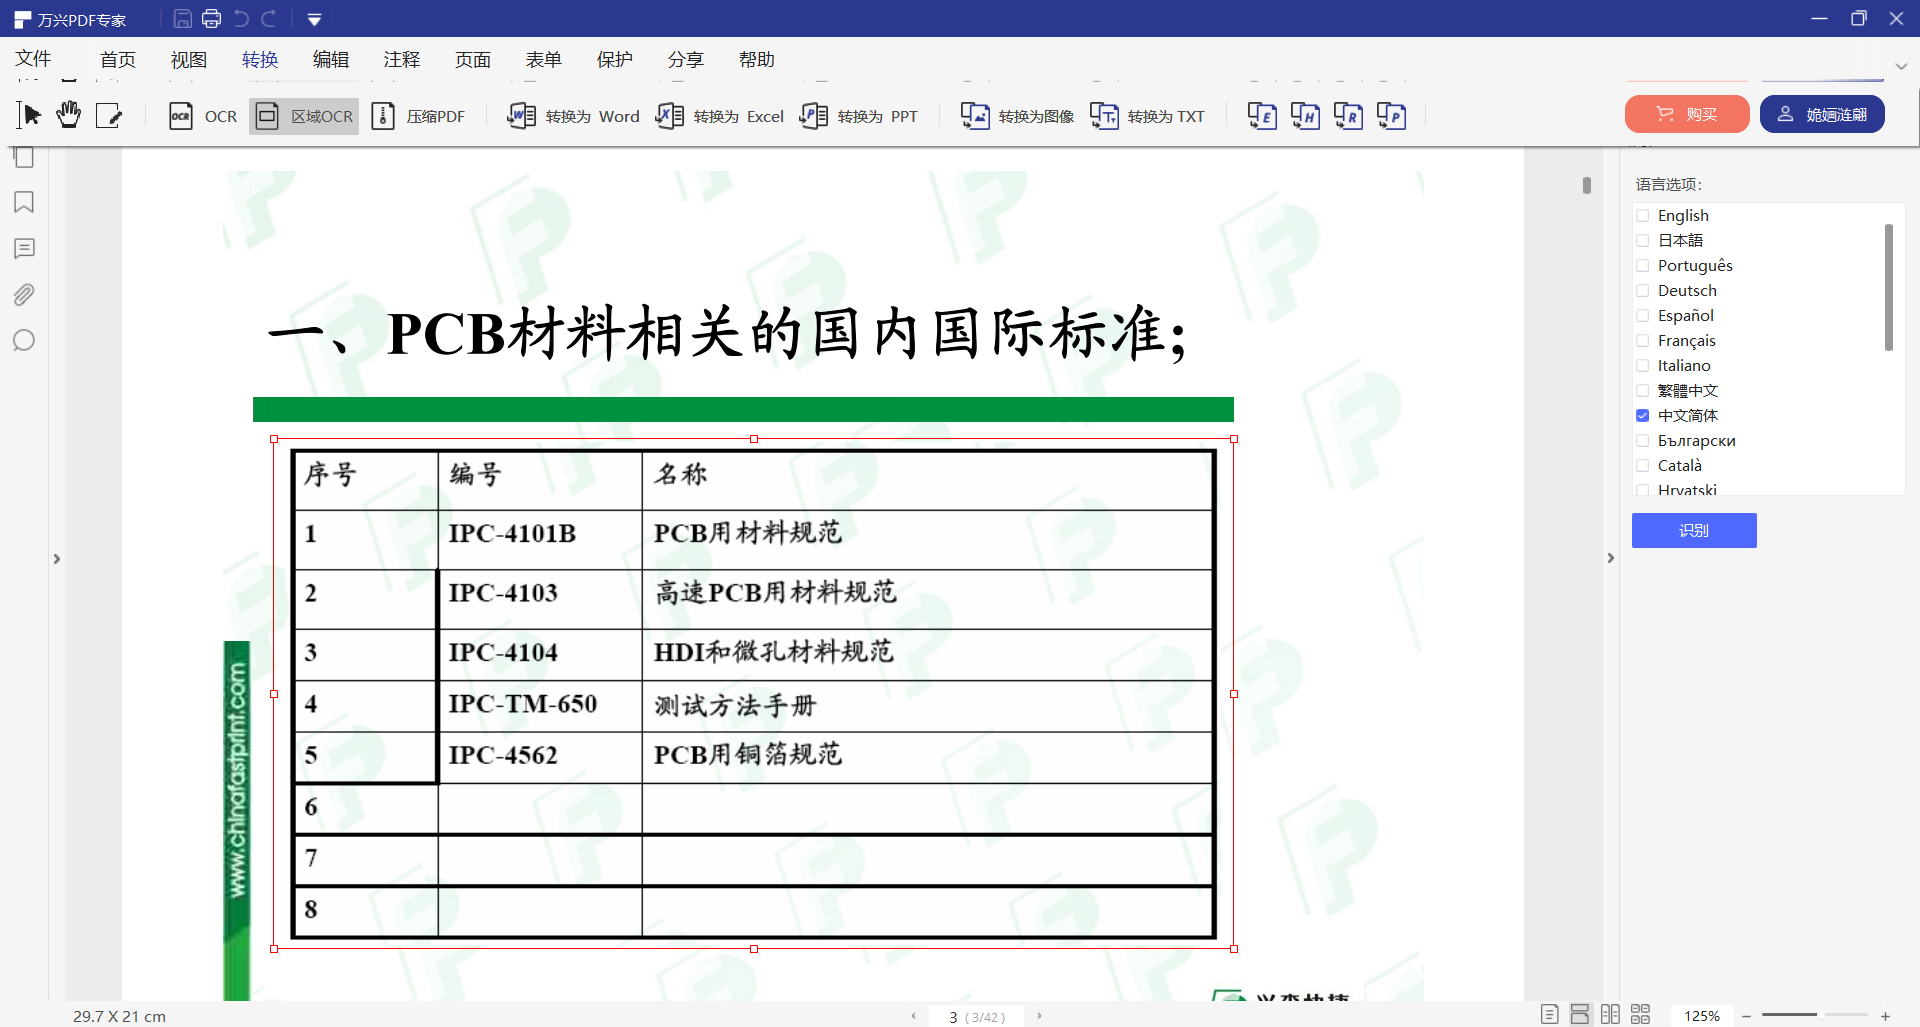The width and height of the screenshot is (1920, 1027).
Task: Go to the previous page arrow
Action: (x=913, y=1016)
